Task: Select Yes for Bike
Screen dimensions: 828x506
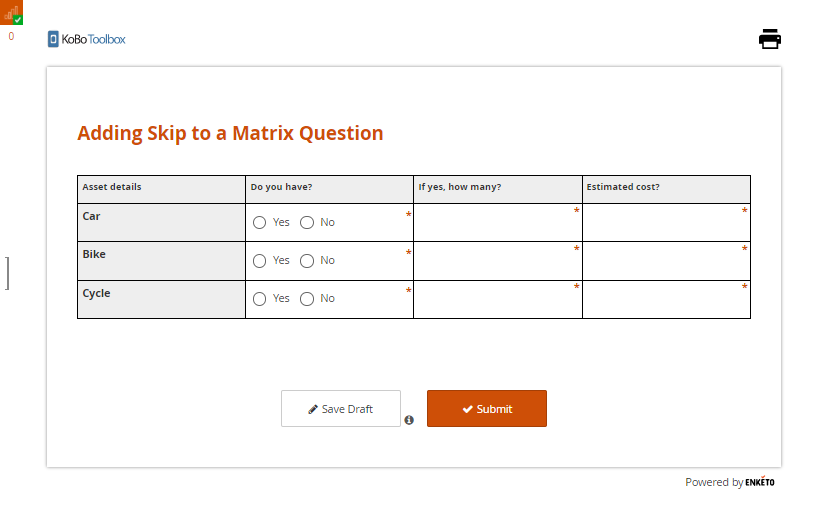Action: tap(260, 260)
